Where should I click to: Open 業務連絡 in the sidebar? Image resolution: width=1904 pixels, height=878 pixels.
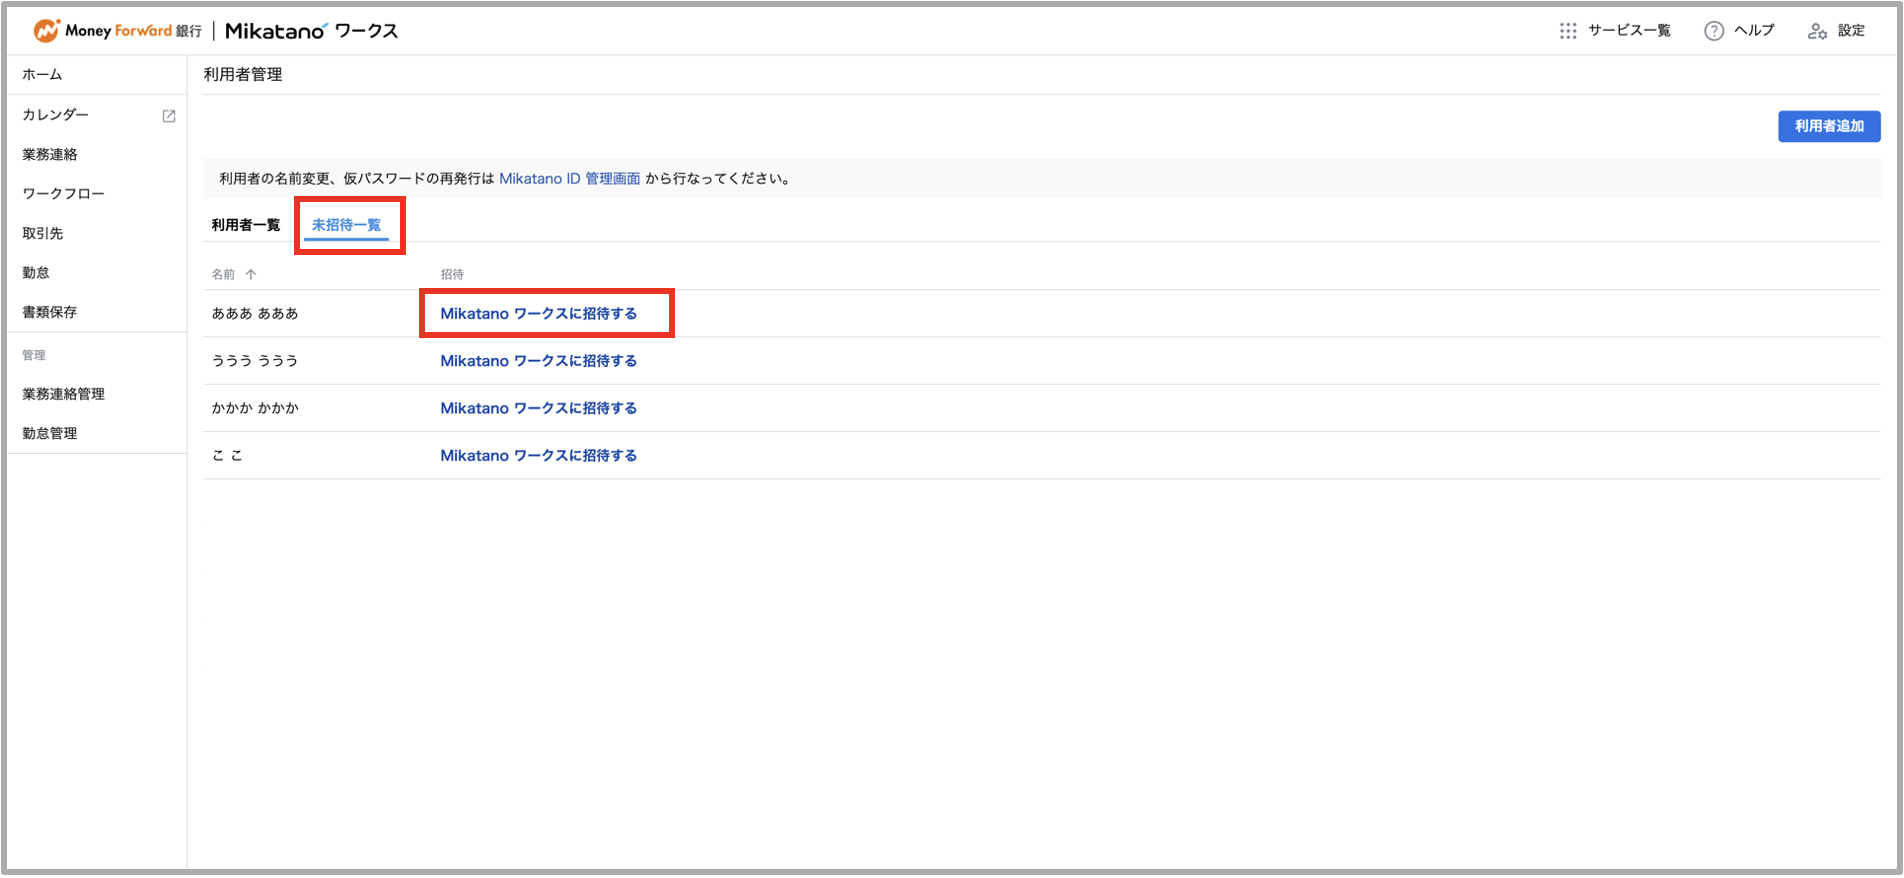click(x=50, y=154)
